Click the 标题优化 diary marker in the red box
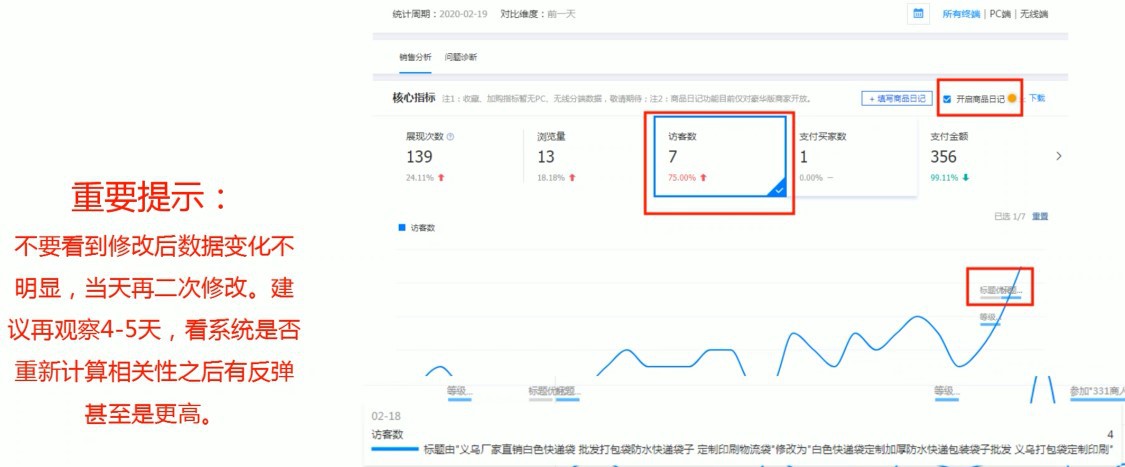The image size is (1125, 467). [x=999, y=291]
